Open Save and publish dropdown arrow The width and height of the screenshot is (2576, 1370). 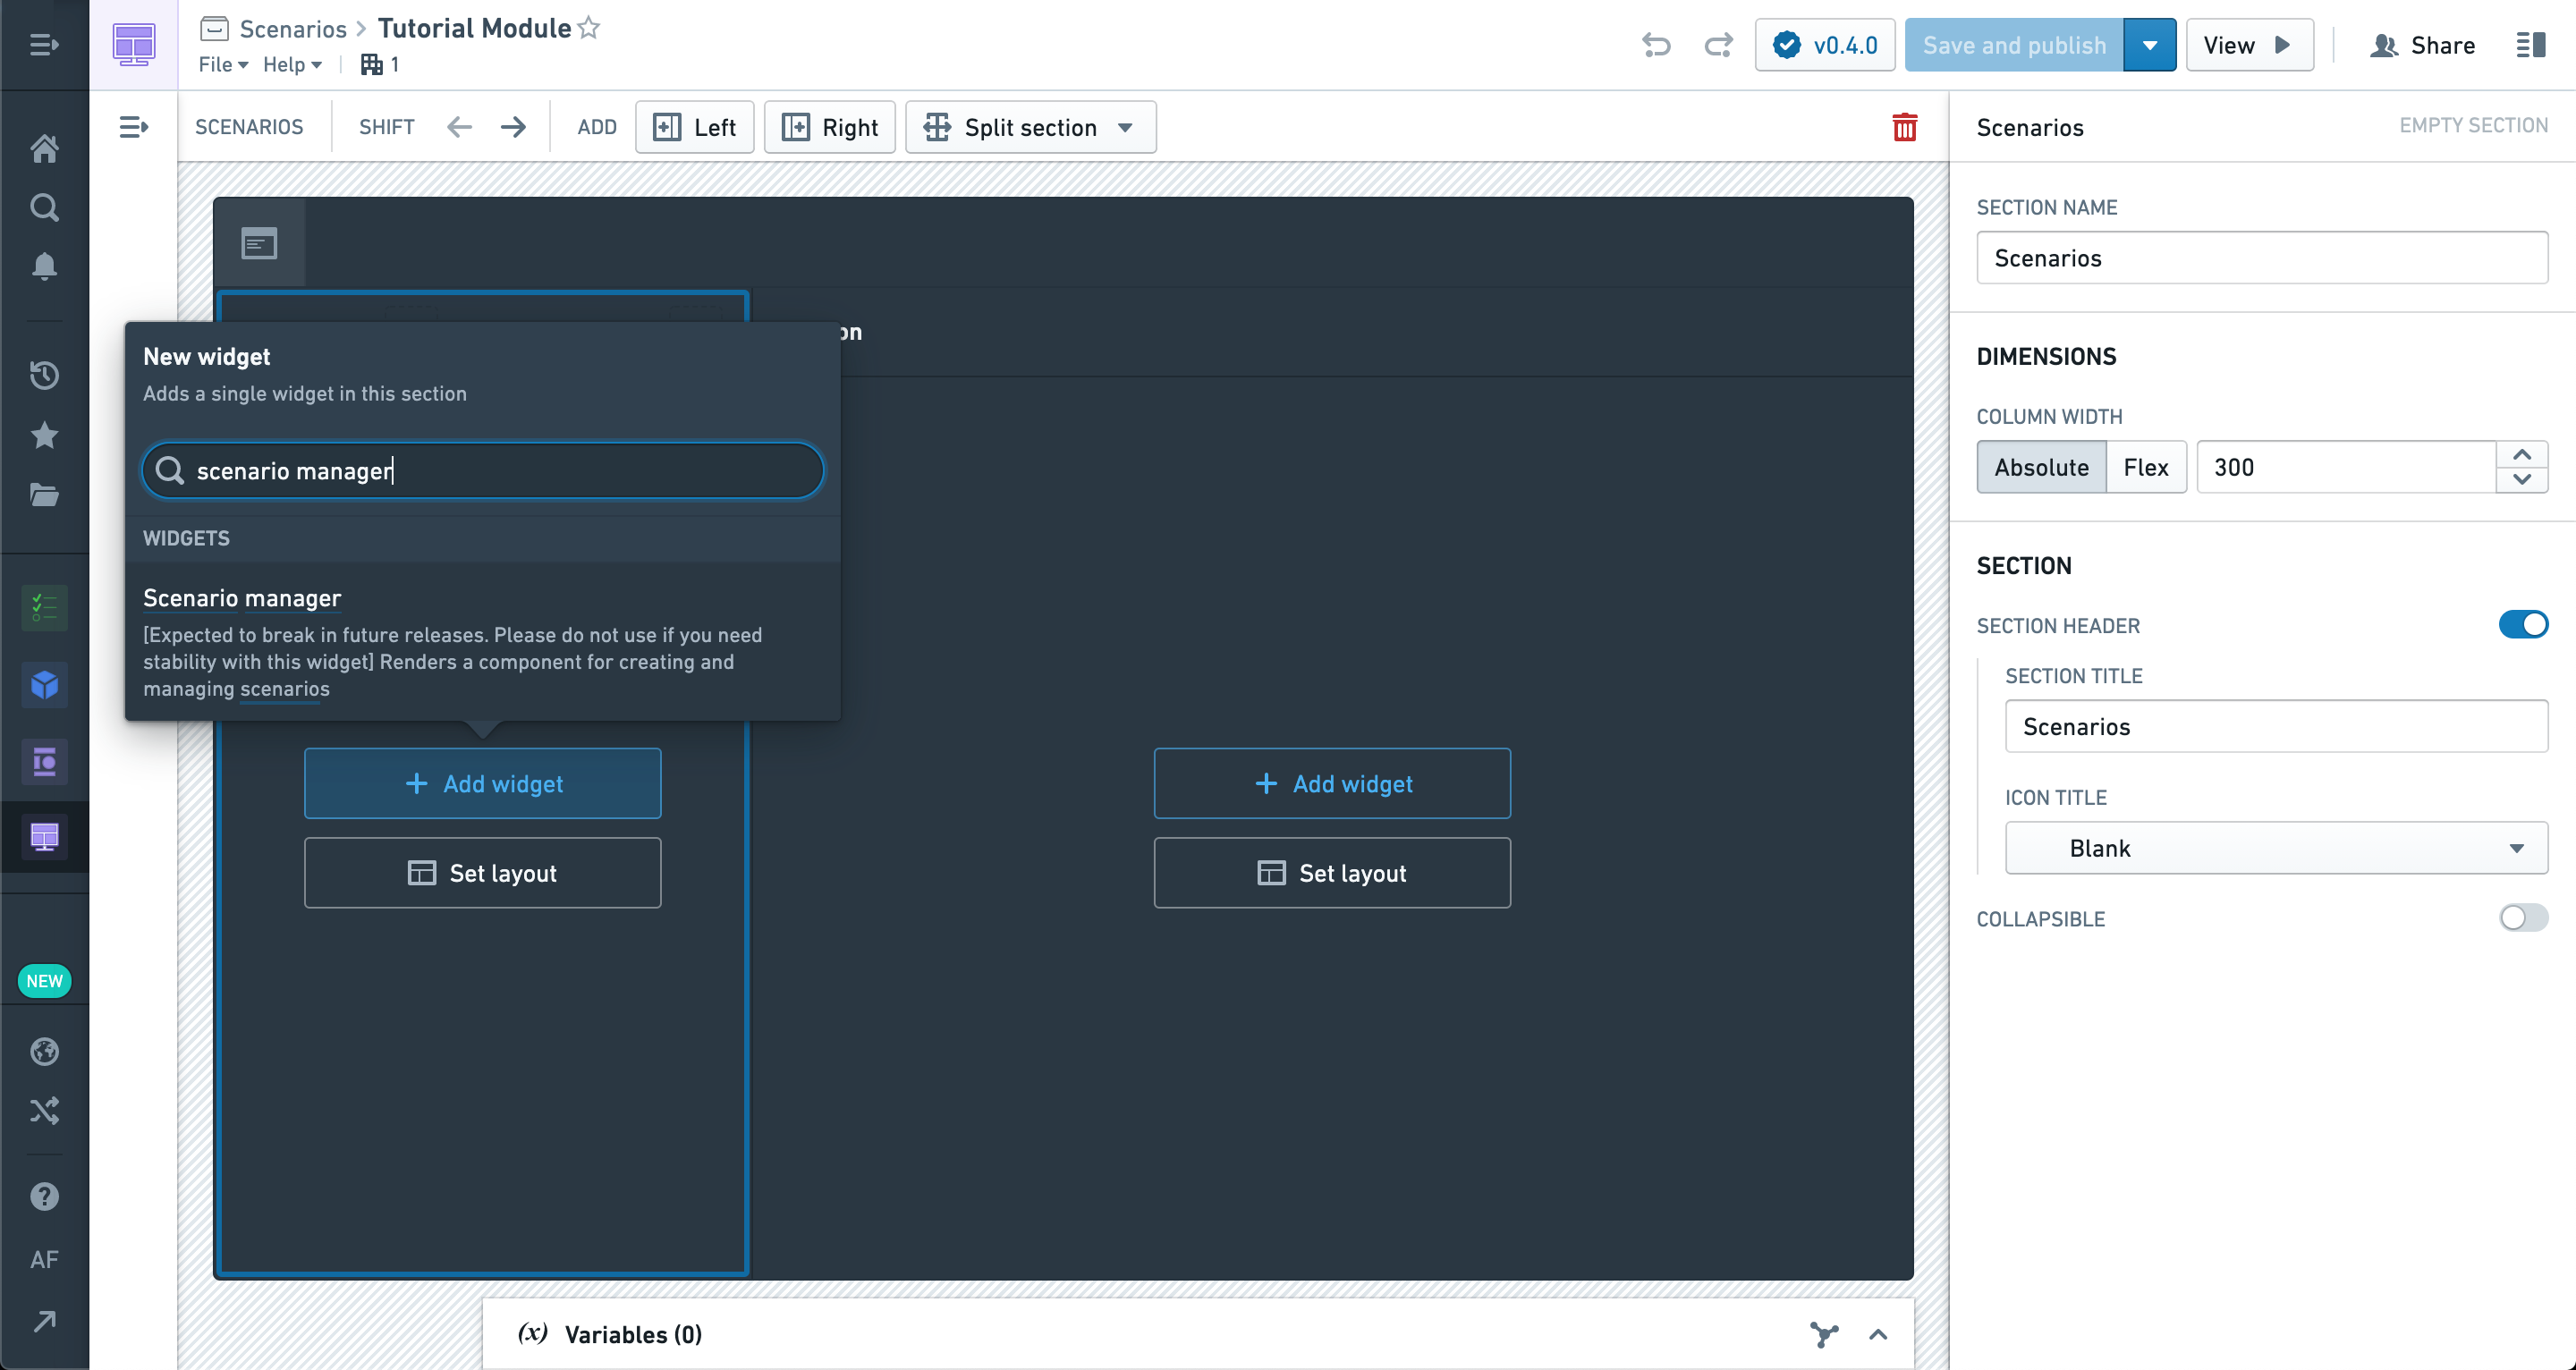[x=2149, y=45]
